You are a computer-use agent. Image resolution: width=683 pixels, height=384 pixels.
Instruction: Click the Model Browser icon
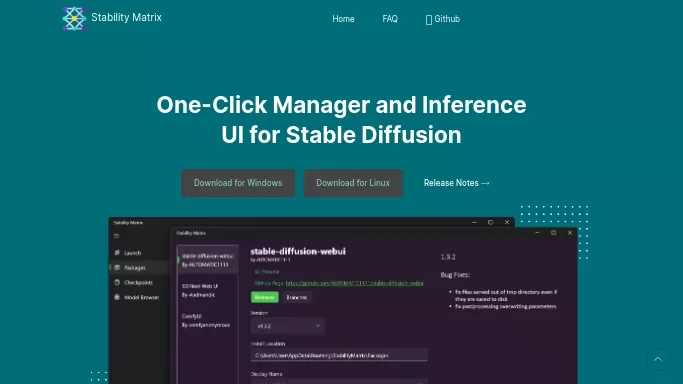117,297
